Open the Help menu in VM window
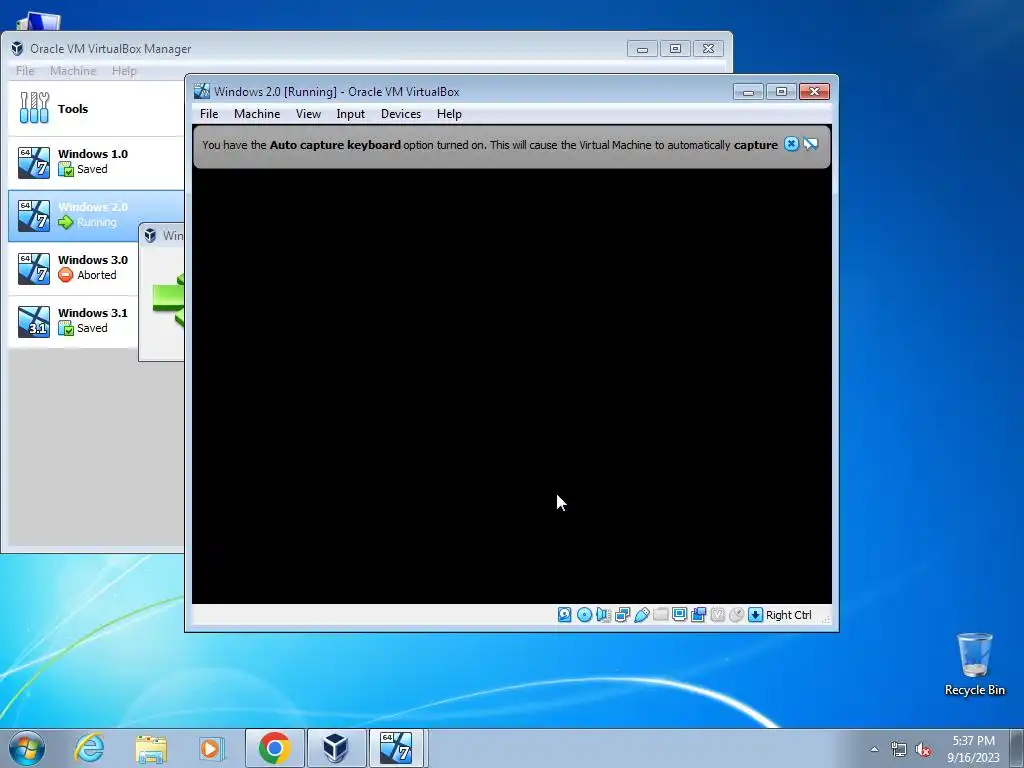Viewport: 1024px width, 768px height. (x=449, y=114)
